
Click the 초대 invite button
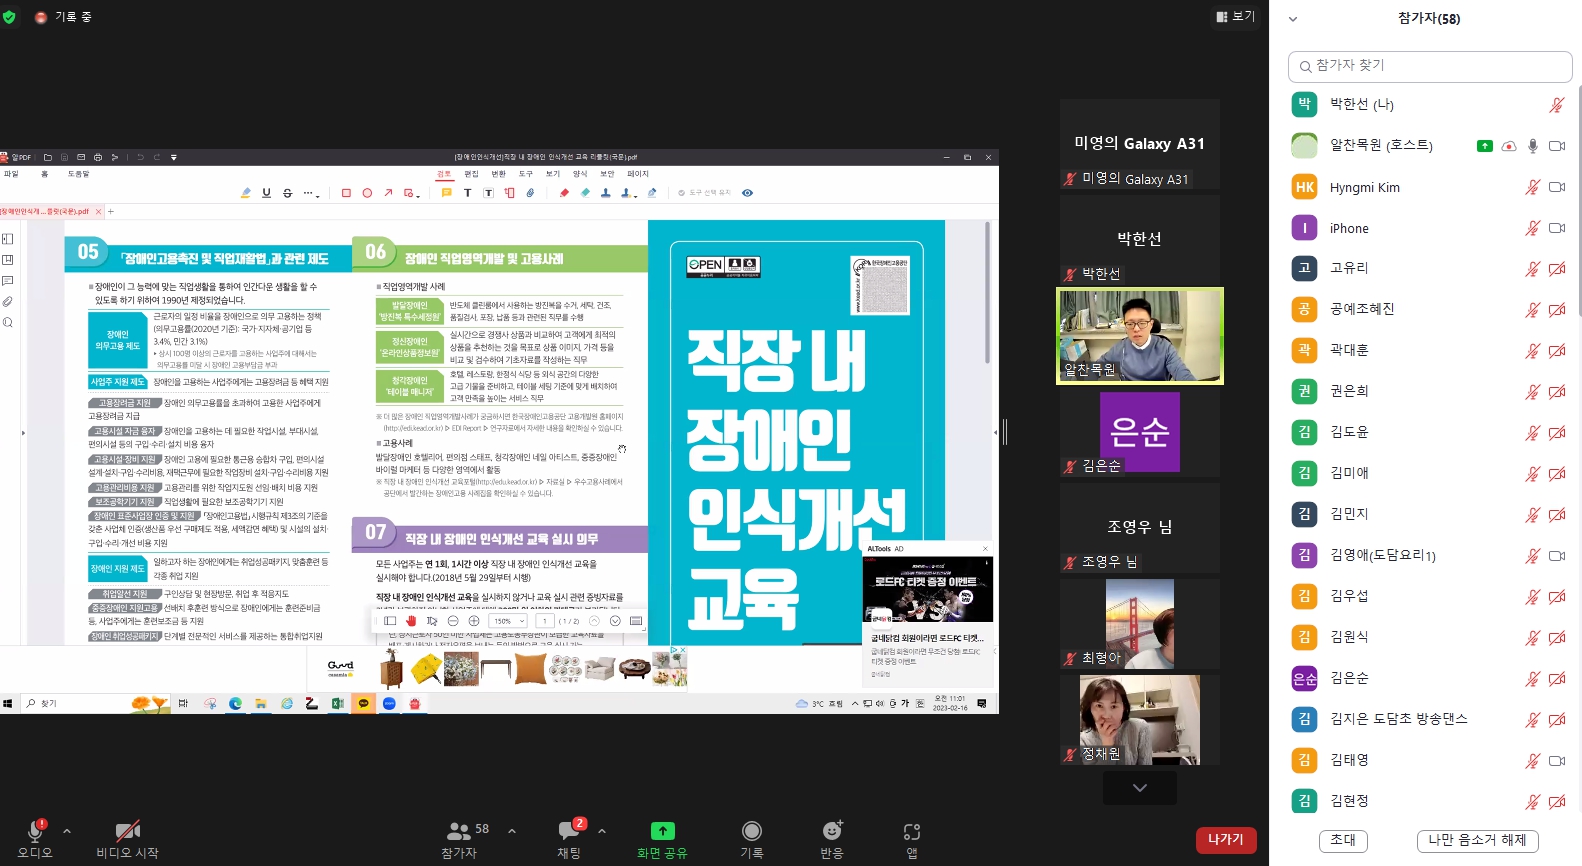pos(1343,840)
